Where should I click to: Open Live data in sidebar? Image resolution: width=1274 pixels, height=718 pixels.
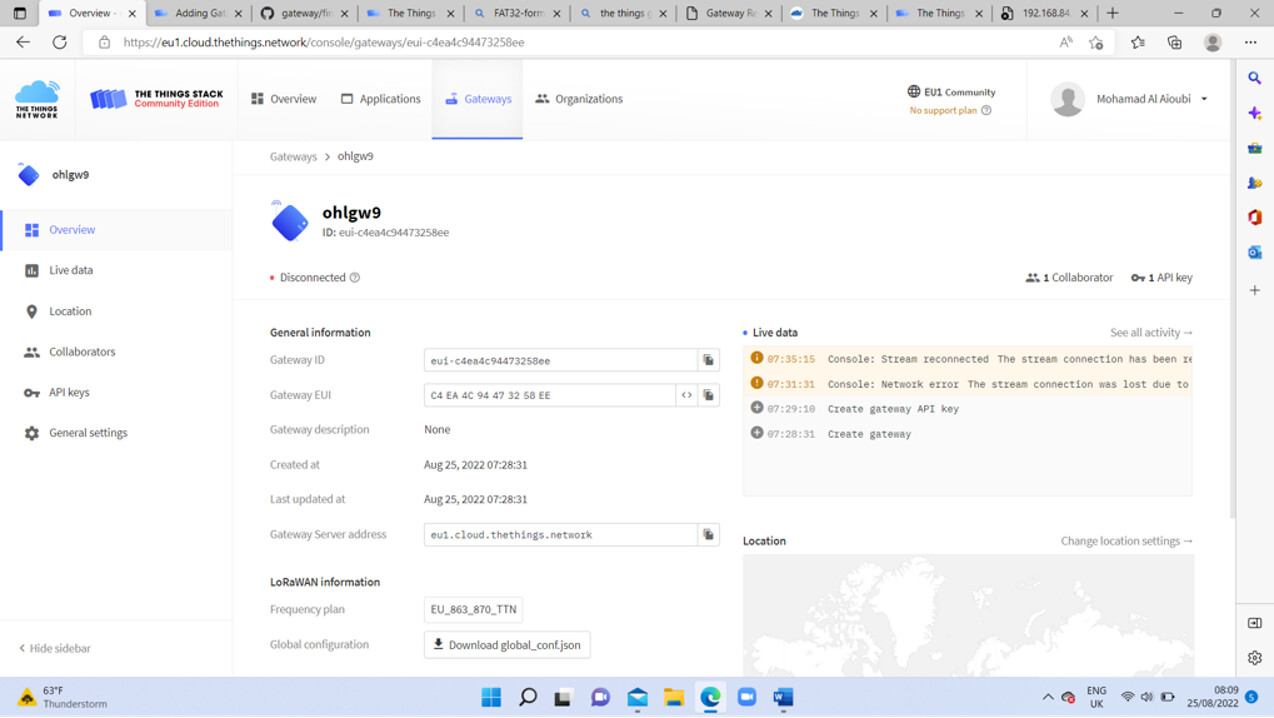[x=70, y=270]
